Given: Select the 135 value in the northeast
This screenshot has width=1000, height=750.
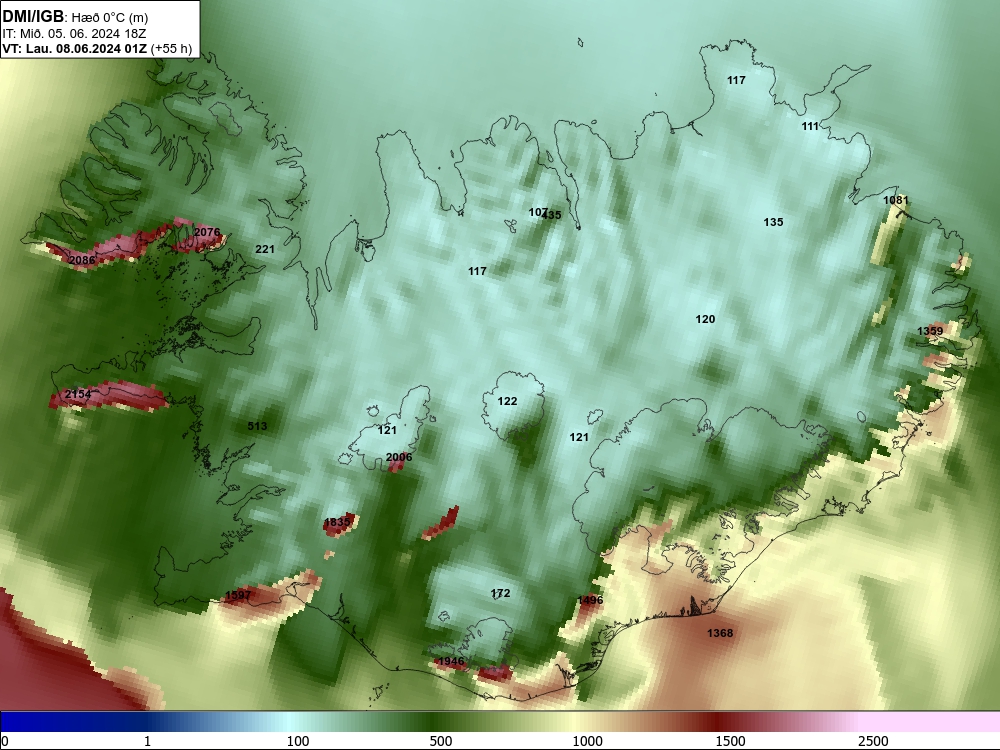Looking at the screenshot, I should 774,222.
